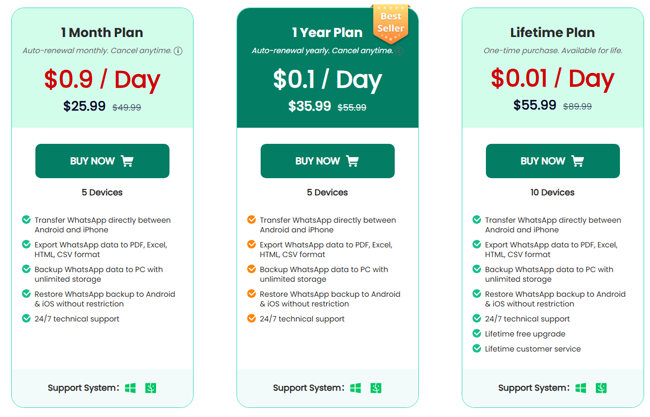Click the orange checkmark beside 24/7 technical support
The height and width of the screenshot is (417, 650).
point(251,319)
